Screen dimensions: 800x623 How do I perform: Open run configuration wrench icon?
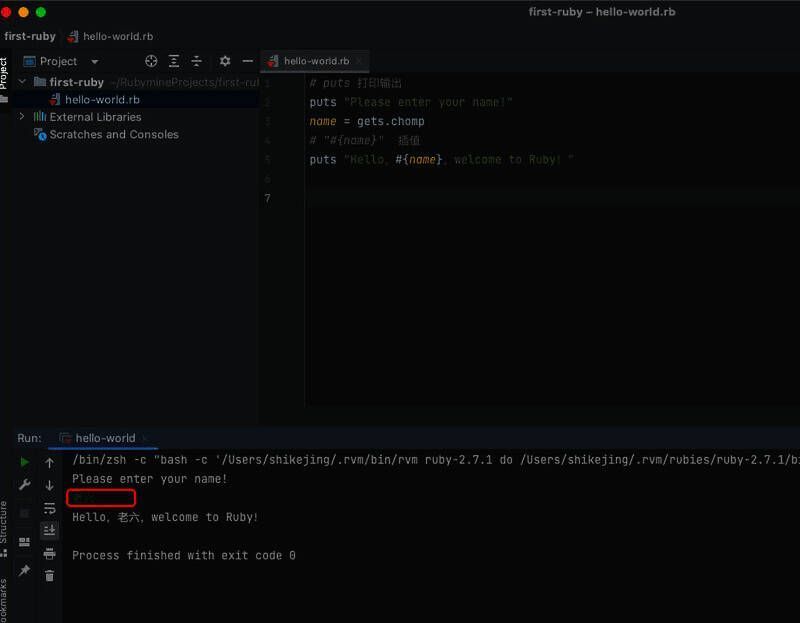(25, 485)
